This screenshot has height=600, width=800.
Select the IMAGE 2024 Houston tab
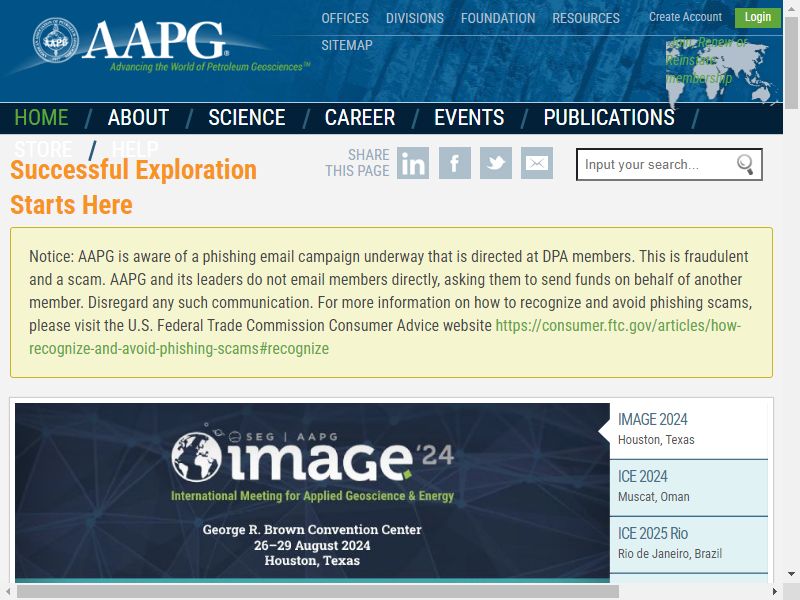tap(689, 430)
